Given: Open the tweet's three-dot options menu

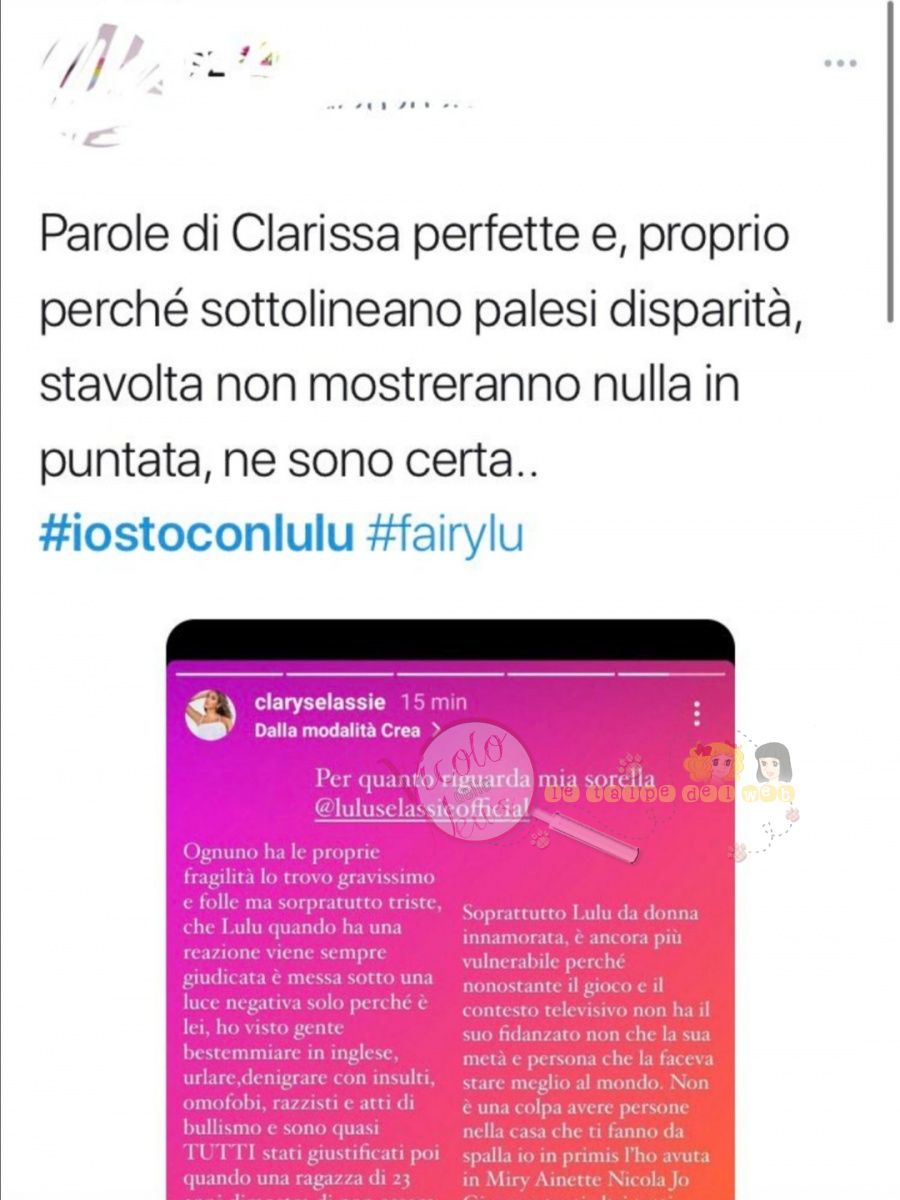Looking at the screenshot, I should (840, 63).
